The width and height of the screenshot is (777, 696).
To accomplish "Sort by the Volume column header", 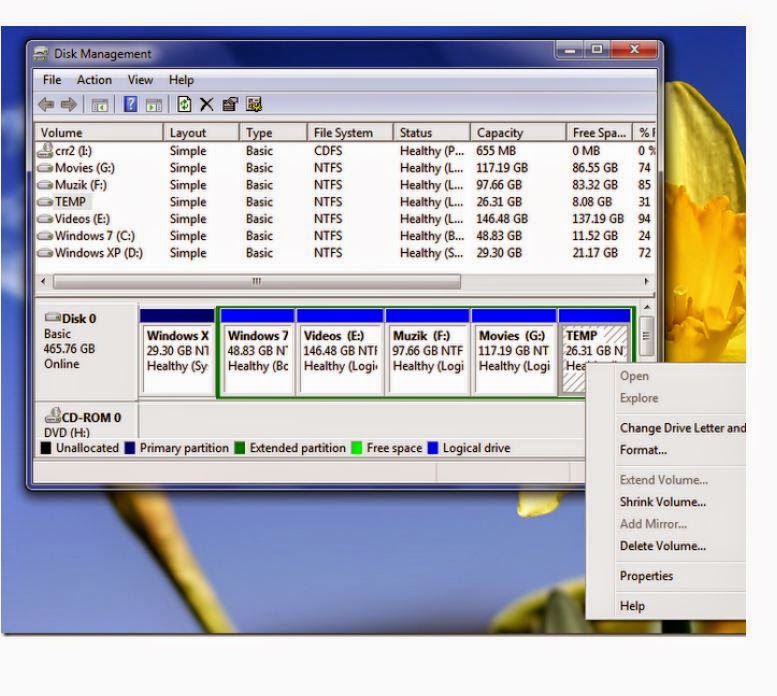I will 99,133.
